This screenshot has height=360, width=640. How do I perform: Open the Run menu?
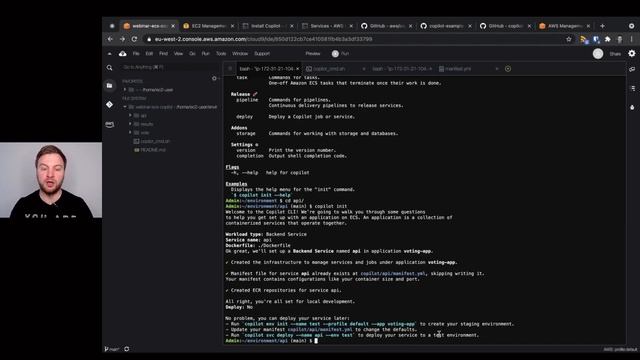pyautogui.click(x=205, y=53)
